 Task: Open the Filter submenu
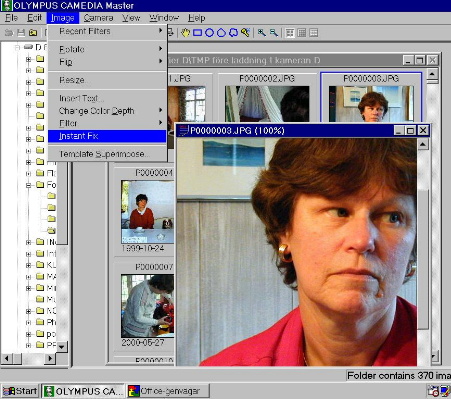pyautogui.click(x=107, y=123)
